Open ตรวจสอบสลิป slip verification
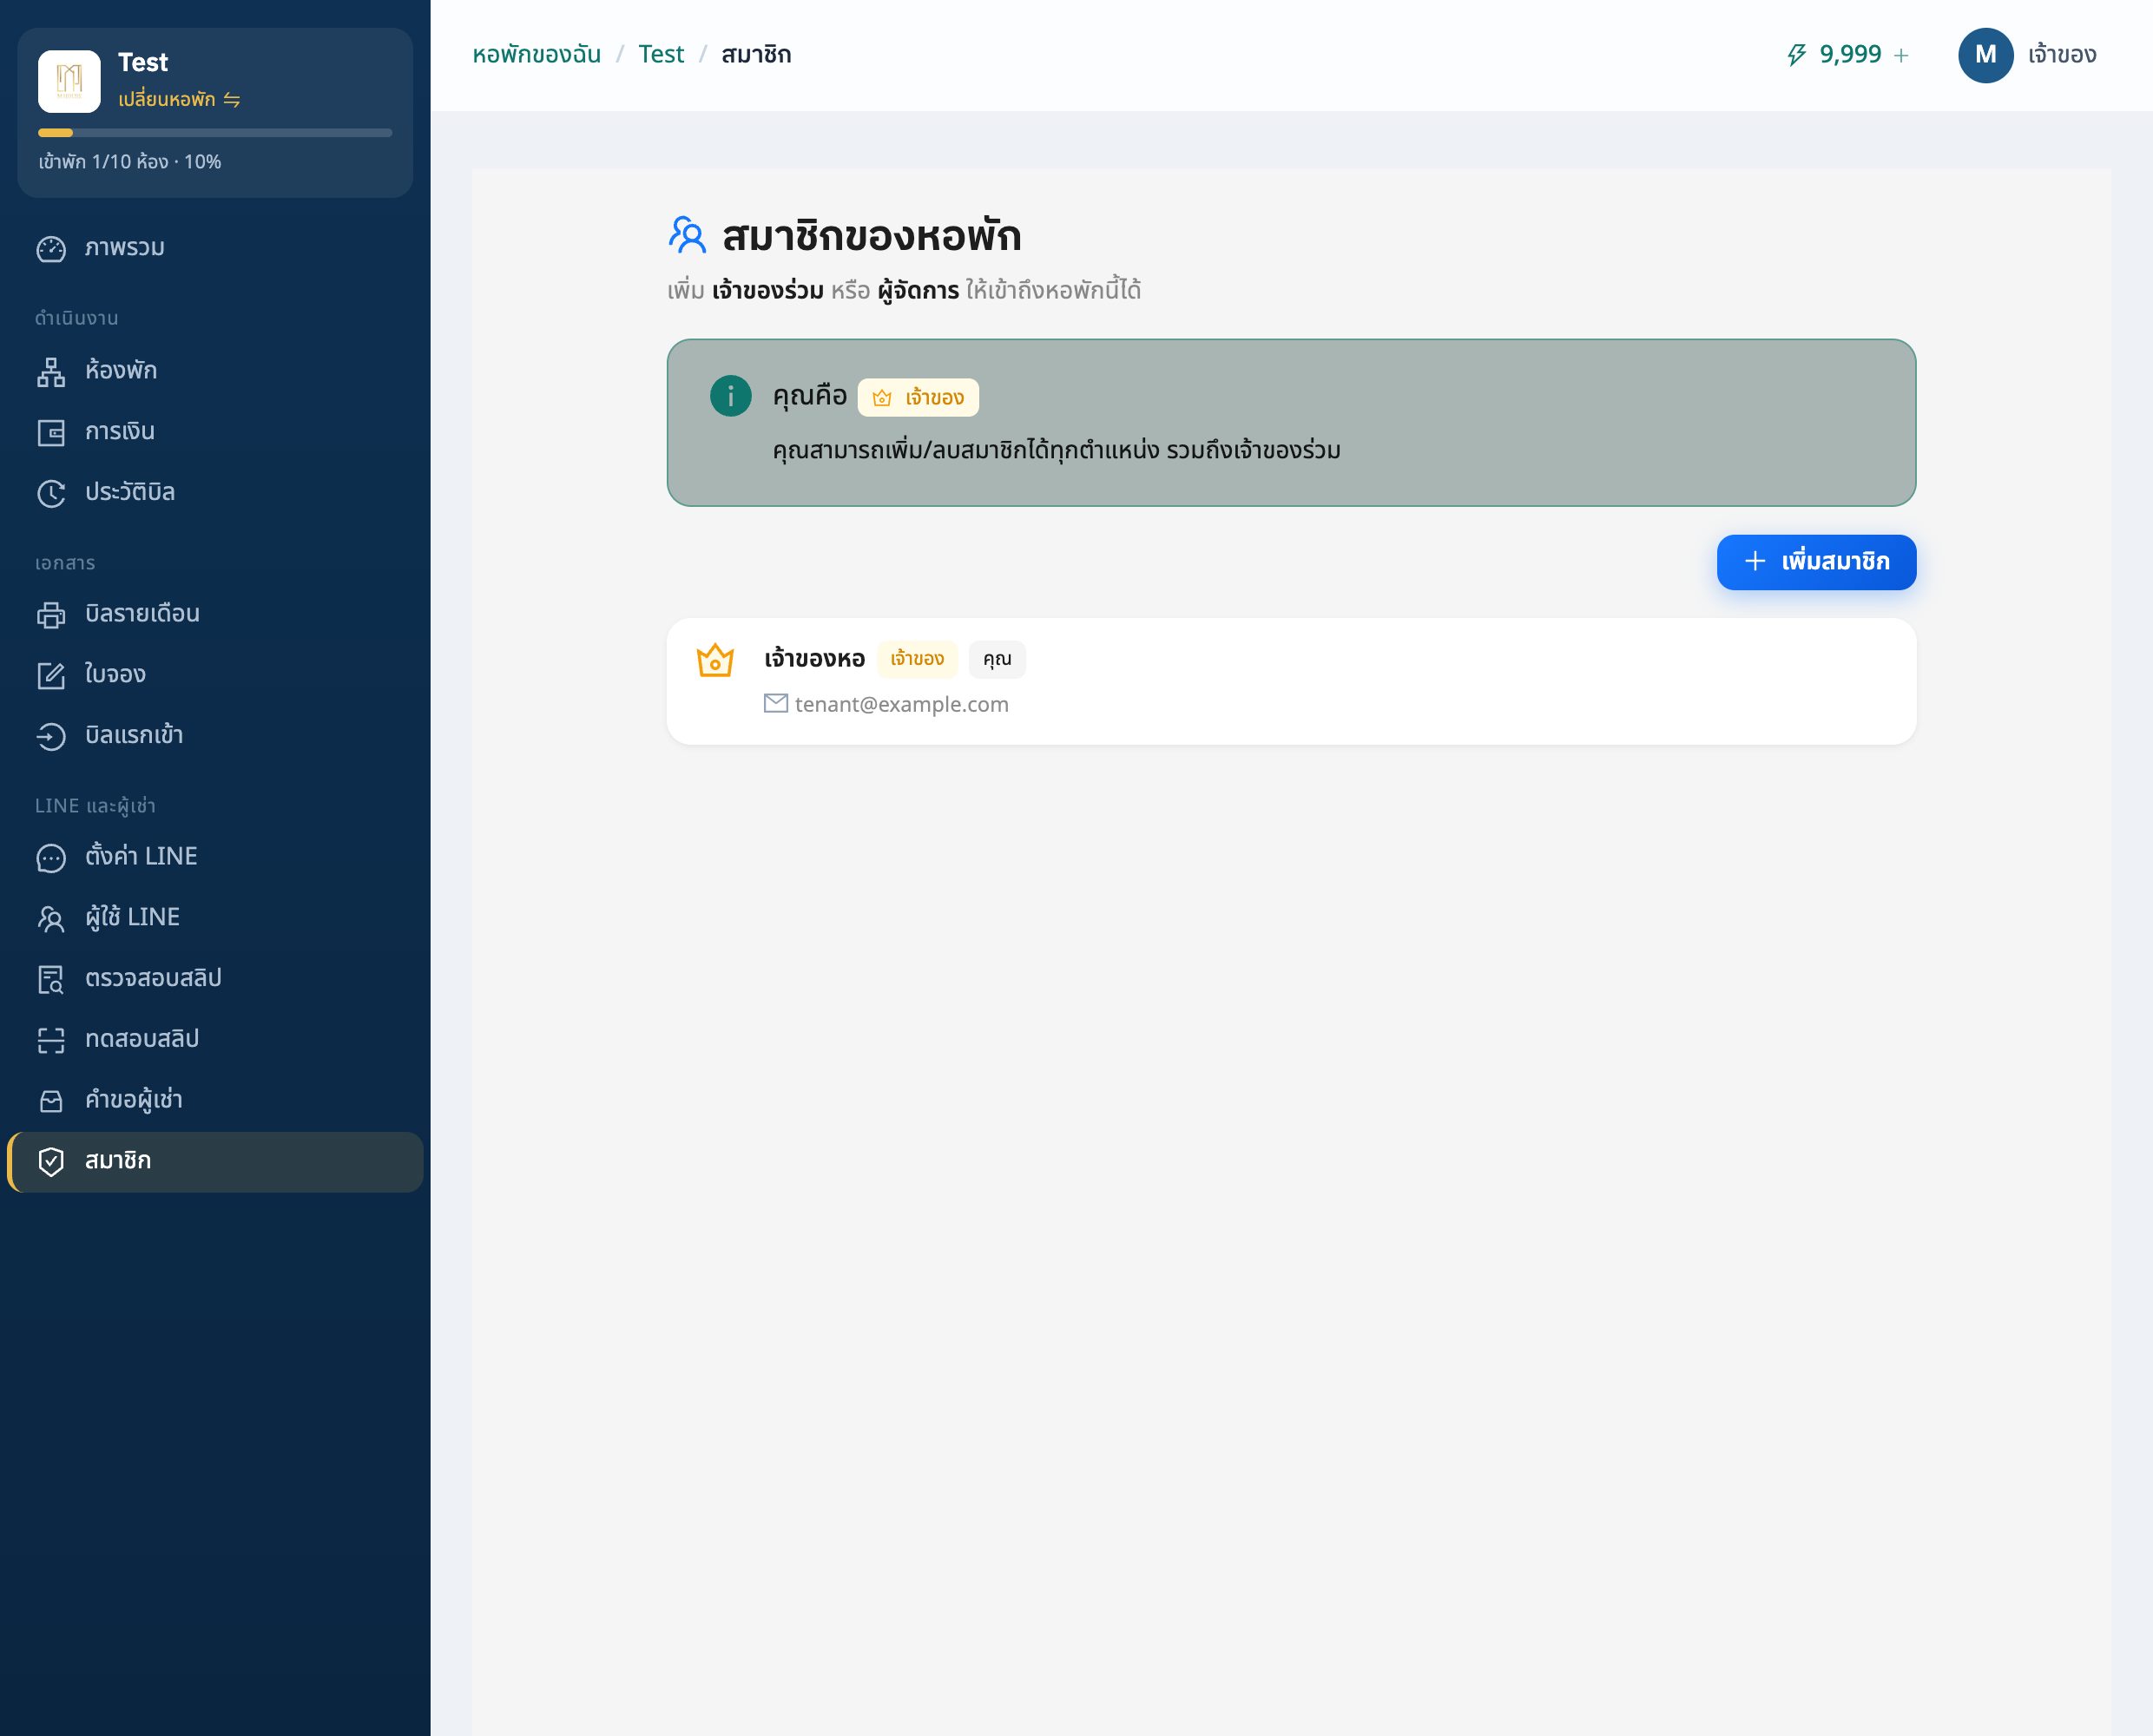The width and height of the screenshot is (2153, 1736). (x=215, y=979)
